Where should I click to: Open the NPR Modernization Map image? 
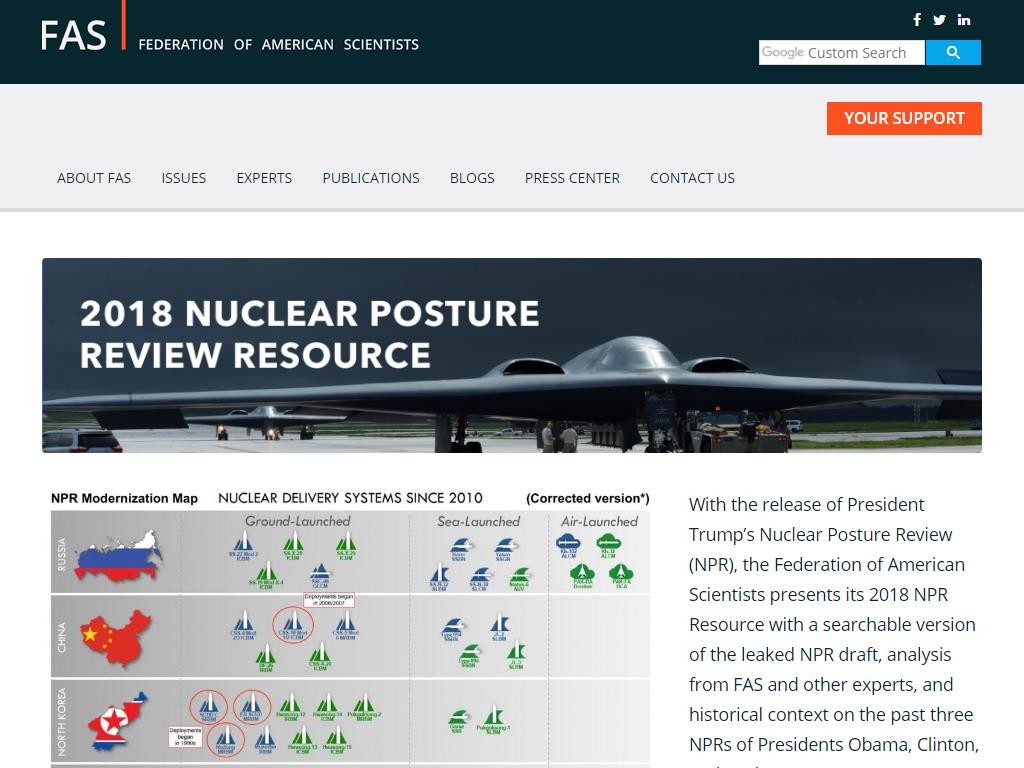[x=351, y=628]
